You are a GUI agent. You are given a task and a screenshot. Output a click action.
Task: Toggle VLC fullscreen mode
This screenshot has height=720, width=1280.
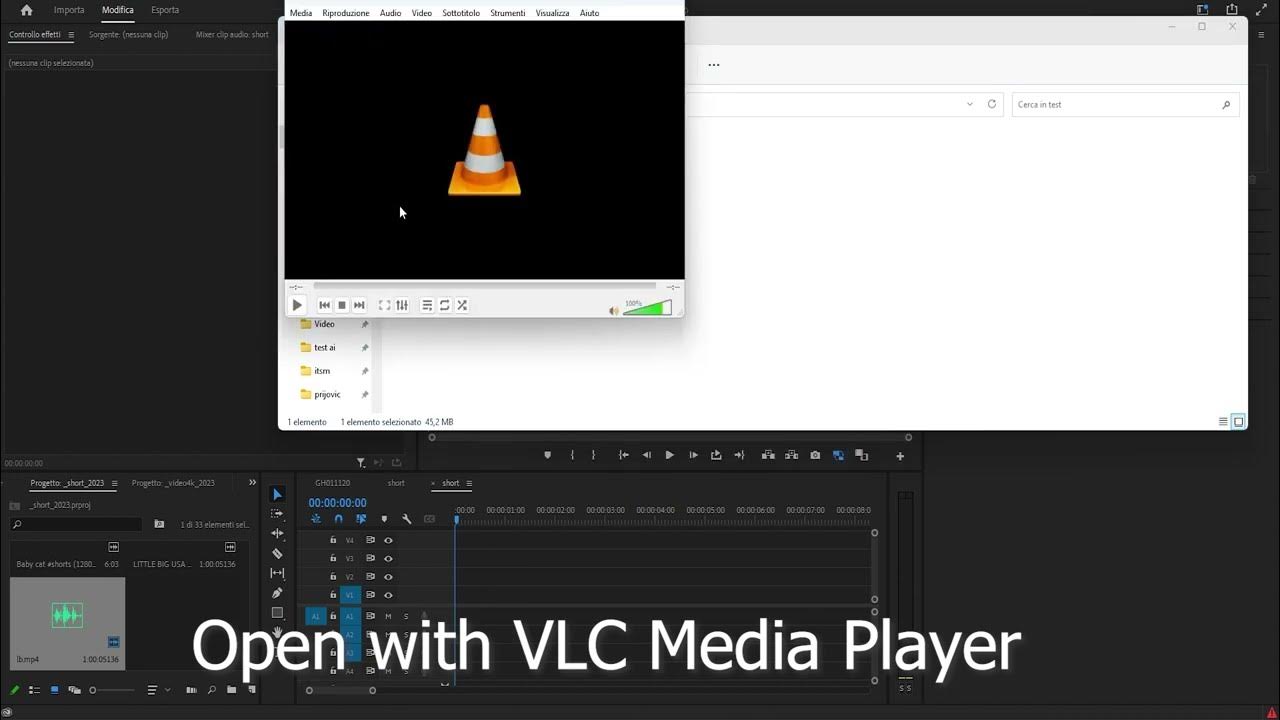384,305
